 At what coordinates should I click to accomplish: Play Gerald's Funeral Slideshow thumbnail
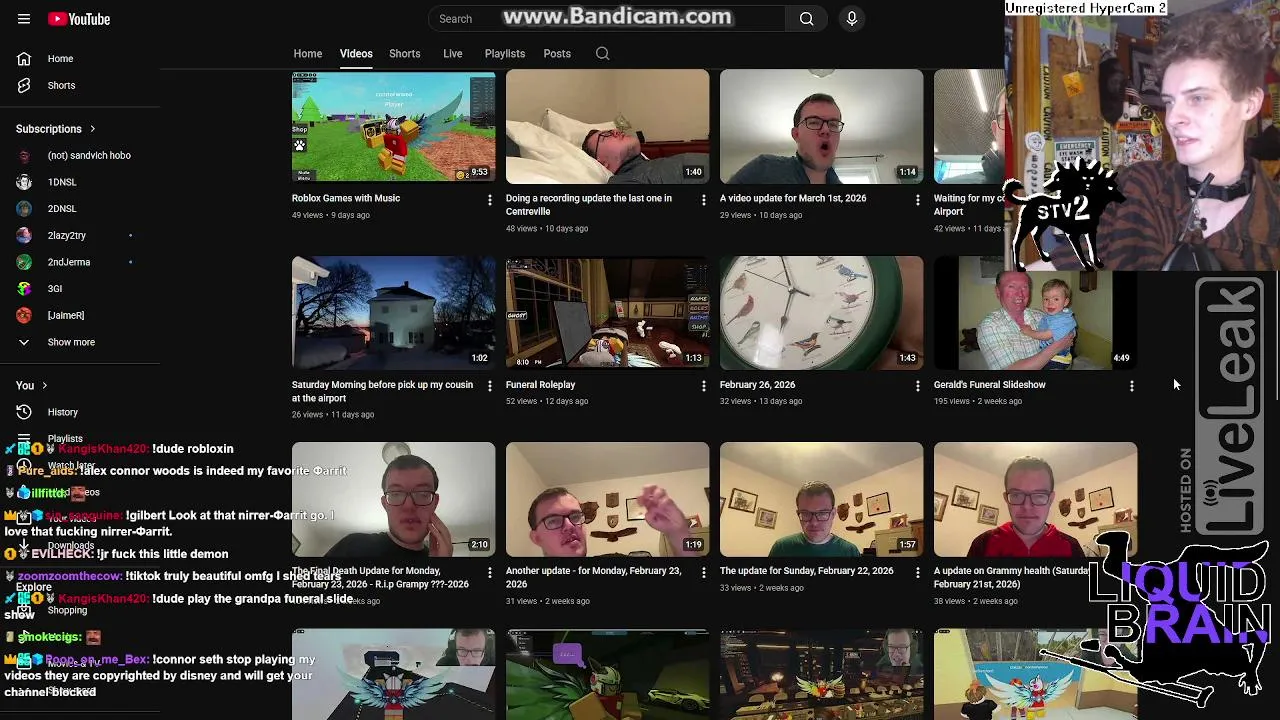(x=1036, y=313)
